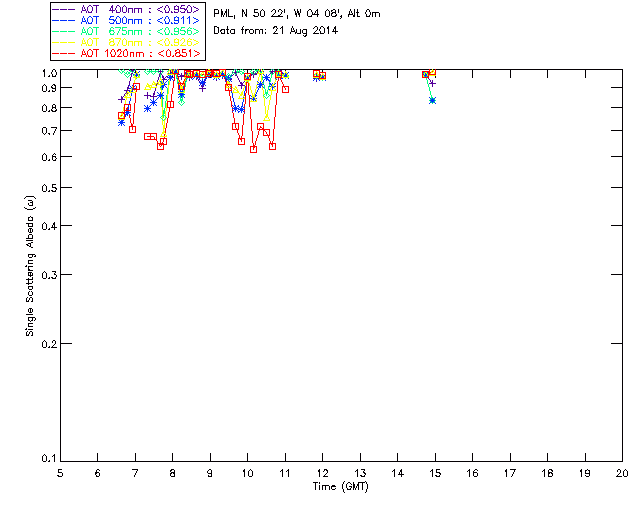This screenshot has width=640, height=512.
Task: Click the PML location header text
Action: 297,13
